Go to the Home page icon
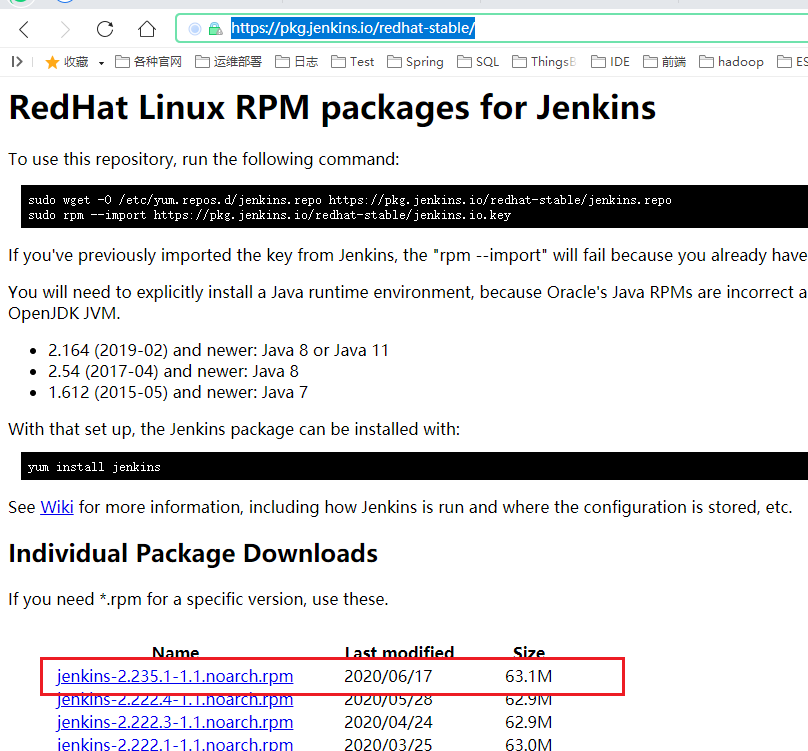808x751 pixels. 147,29
